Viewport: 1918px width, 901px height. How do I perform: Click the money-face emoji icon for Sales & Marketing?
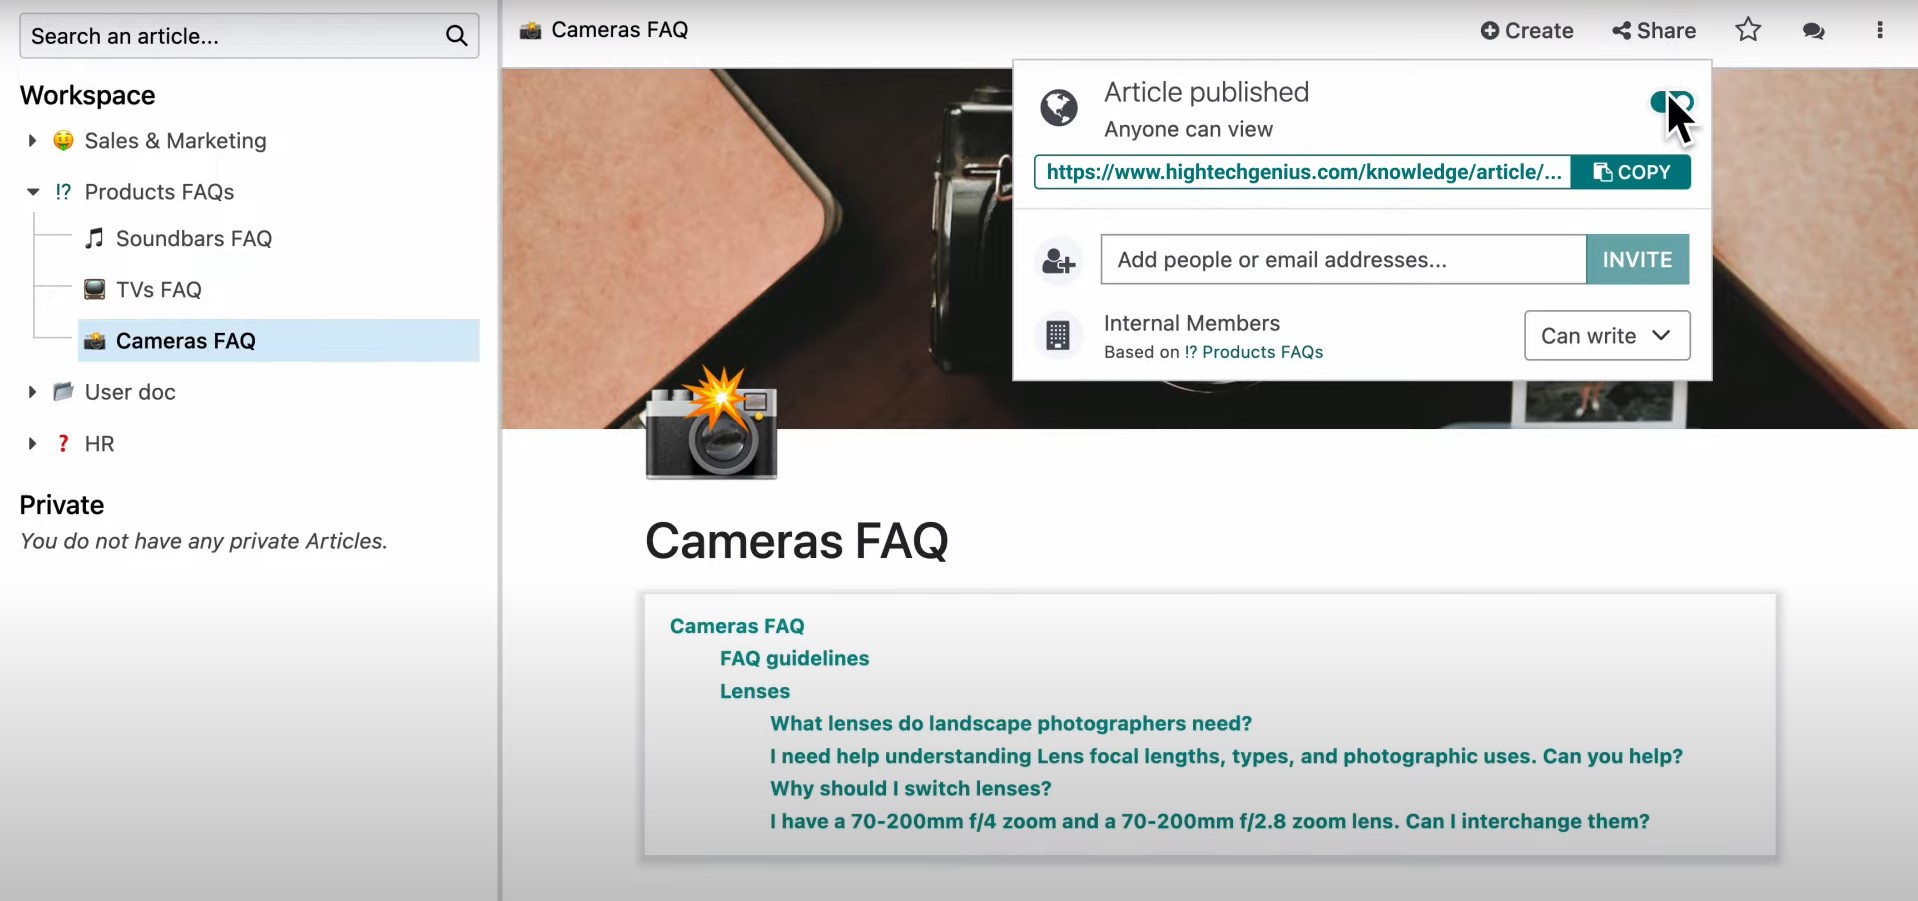(x=63, y=141)
